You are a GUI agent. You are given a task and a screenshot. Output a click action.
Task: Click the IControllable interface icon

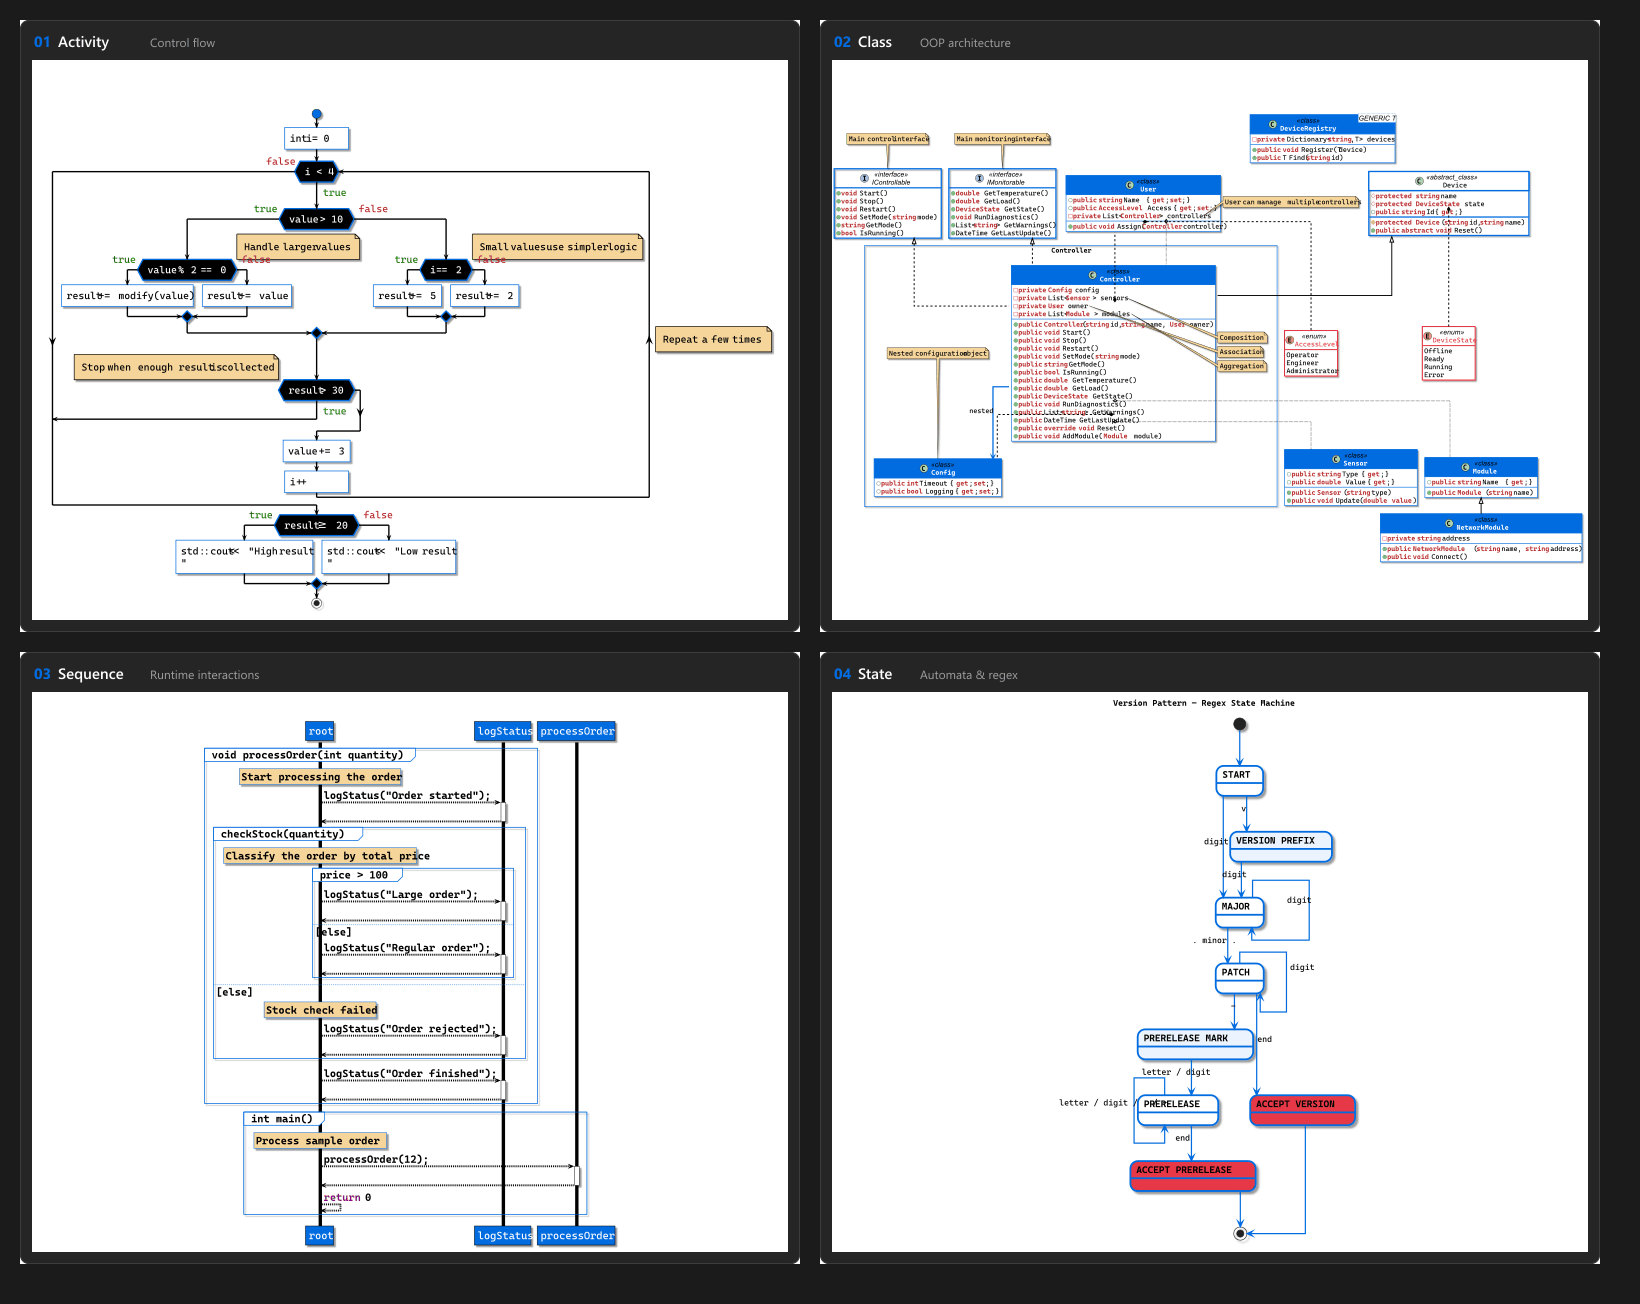pos(864,179)
